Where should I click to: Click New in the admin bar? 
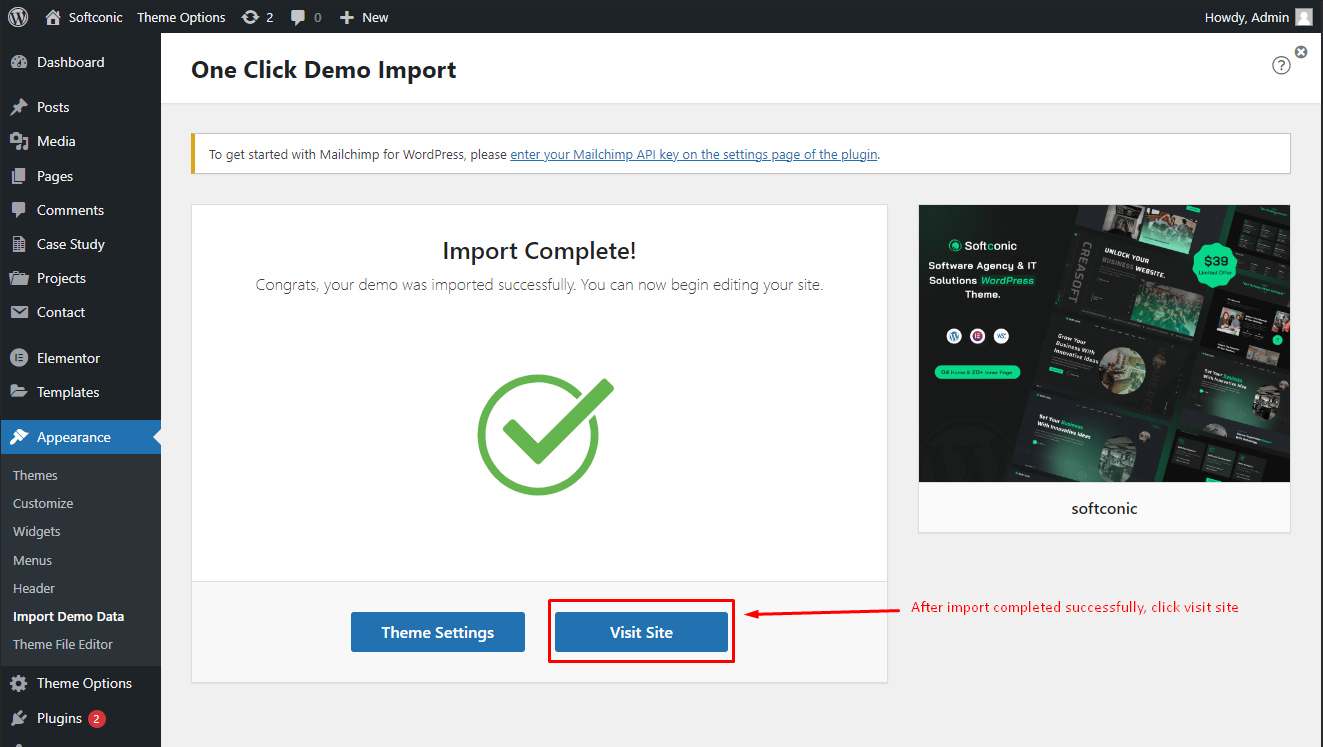[x=375, y=17]
